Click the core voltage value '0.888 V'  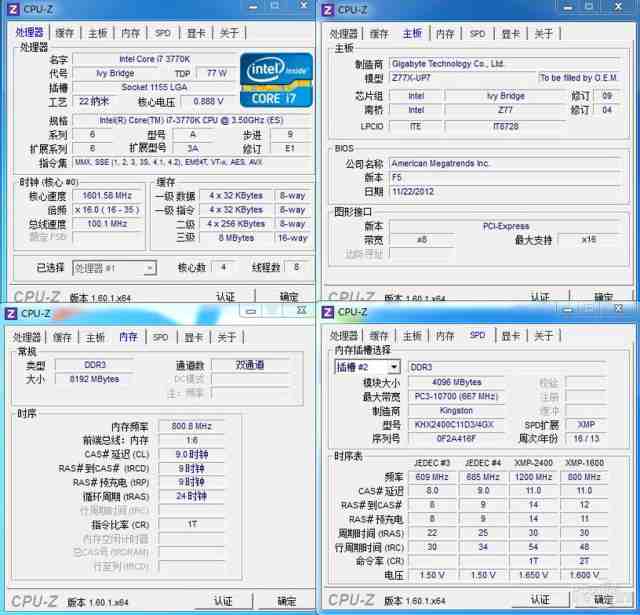coord(208,101)
